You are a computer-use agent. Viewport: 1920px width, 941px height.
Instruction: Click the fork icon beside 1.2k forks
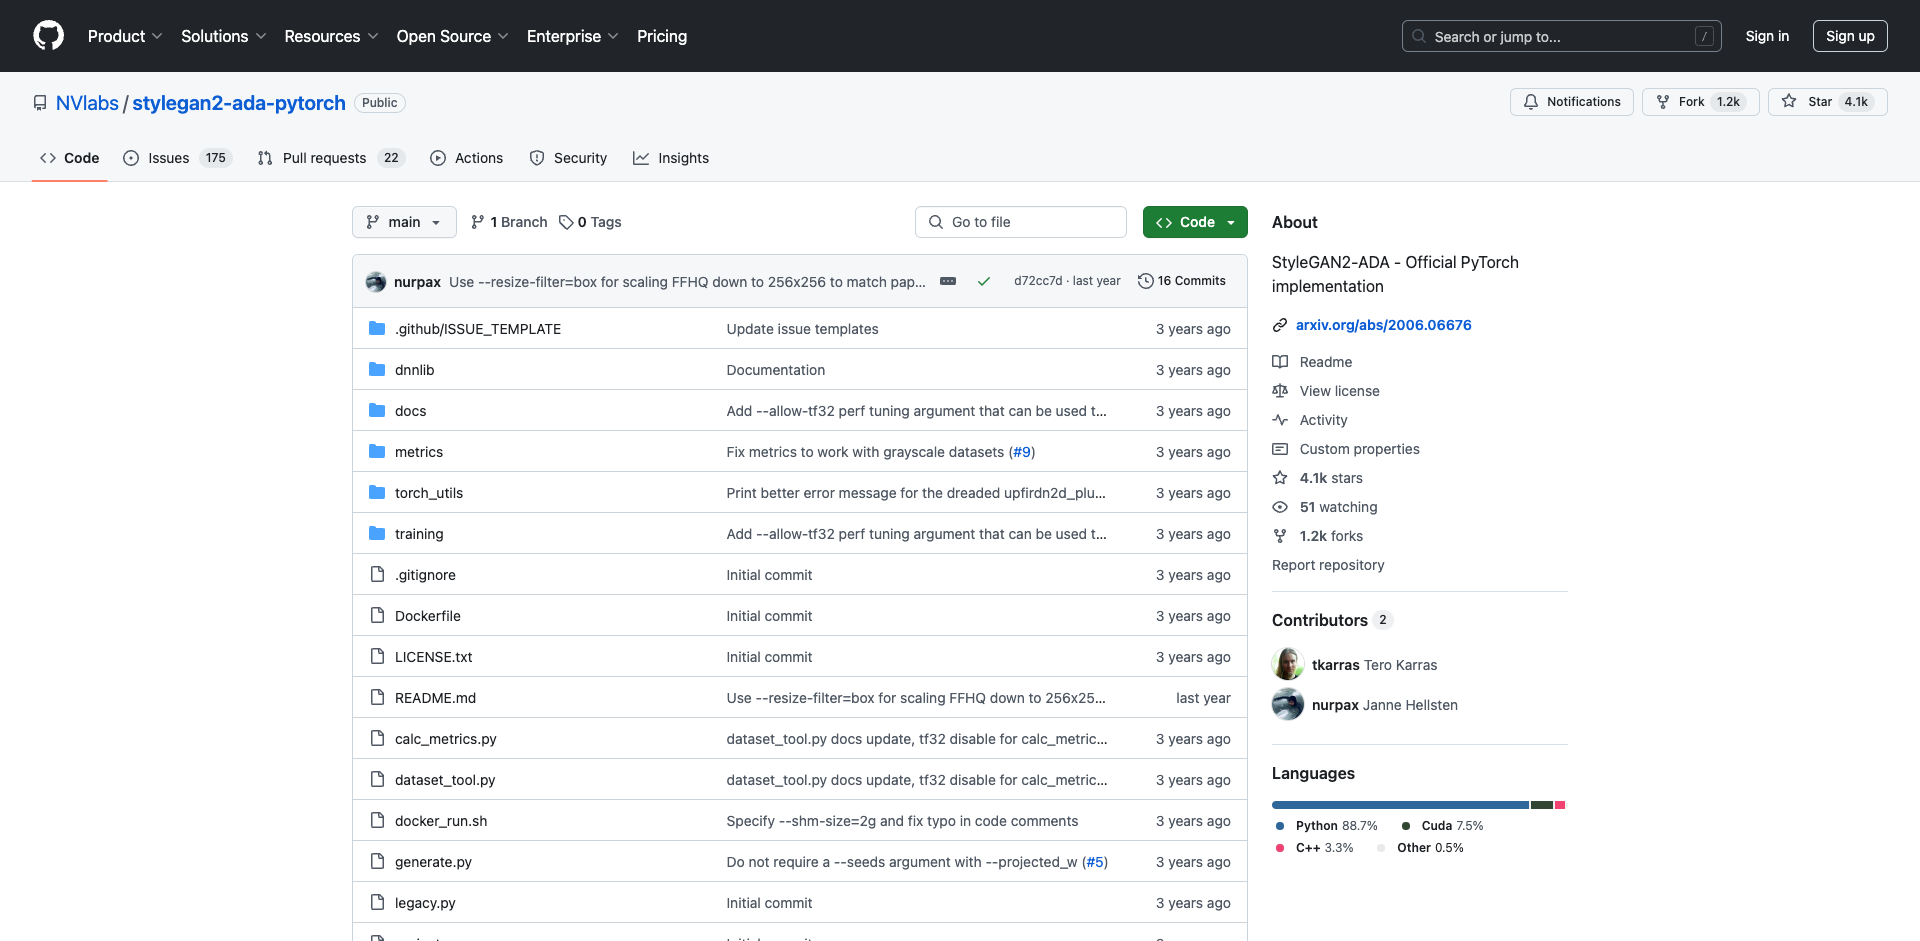pyautogui.click(x=1280, y=536)
